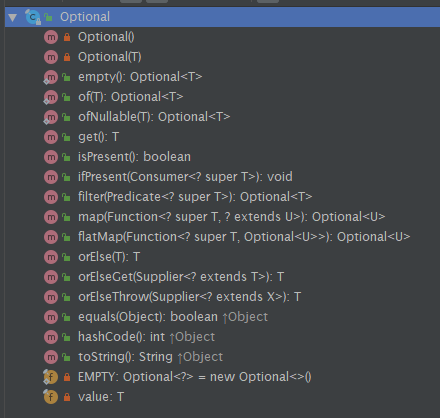Click the static method icon beside ofNullable(T)

(x=51, y=117)
